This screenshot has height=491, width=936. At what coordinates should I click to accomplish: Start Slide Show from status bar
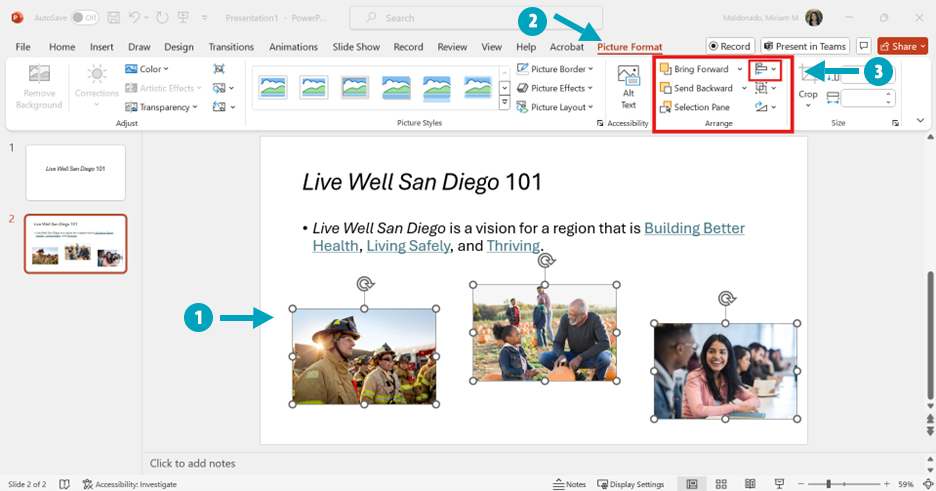(x=779, y=484)
